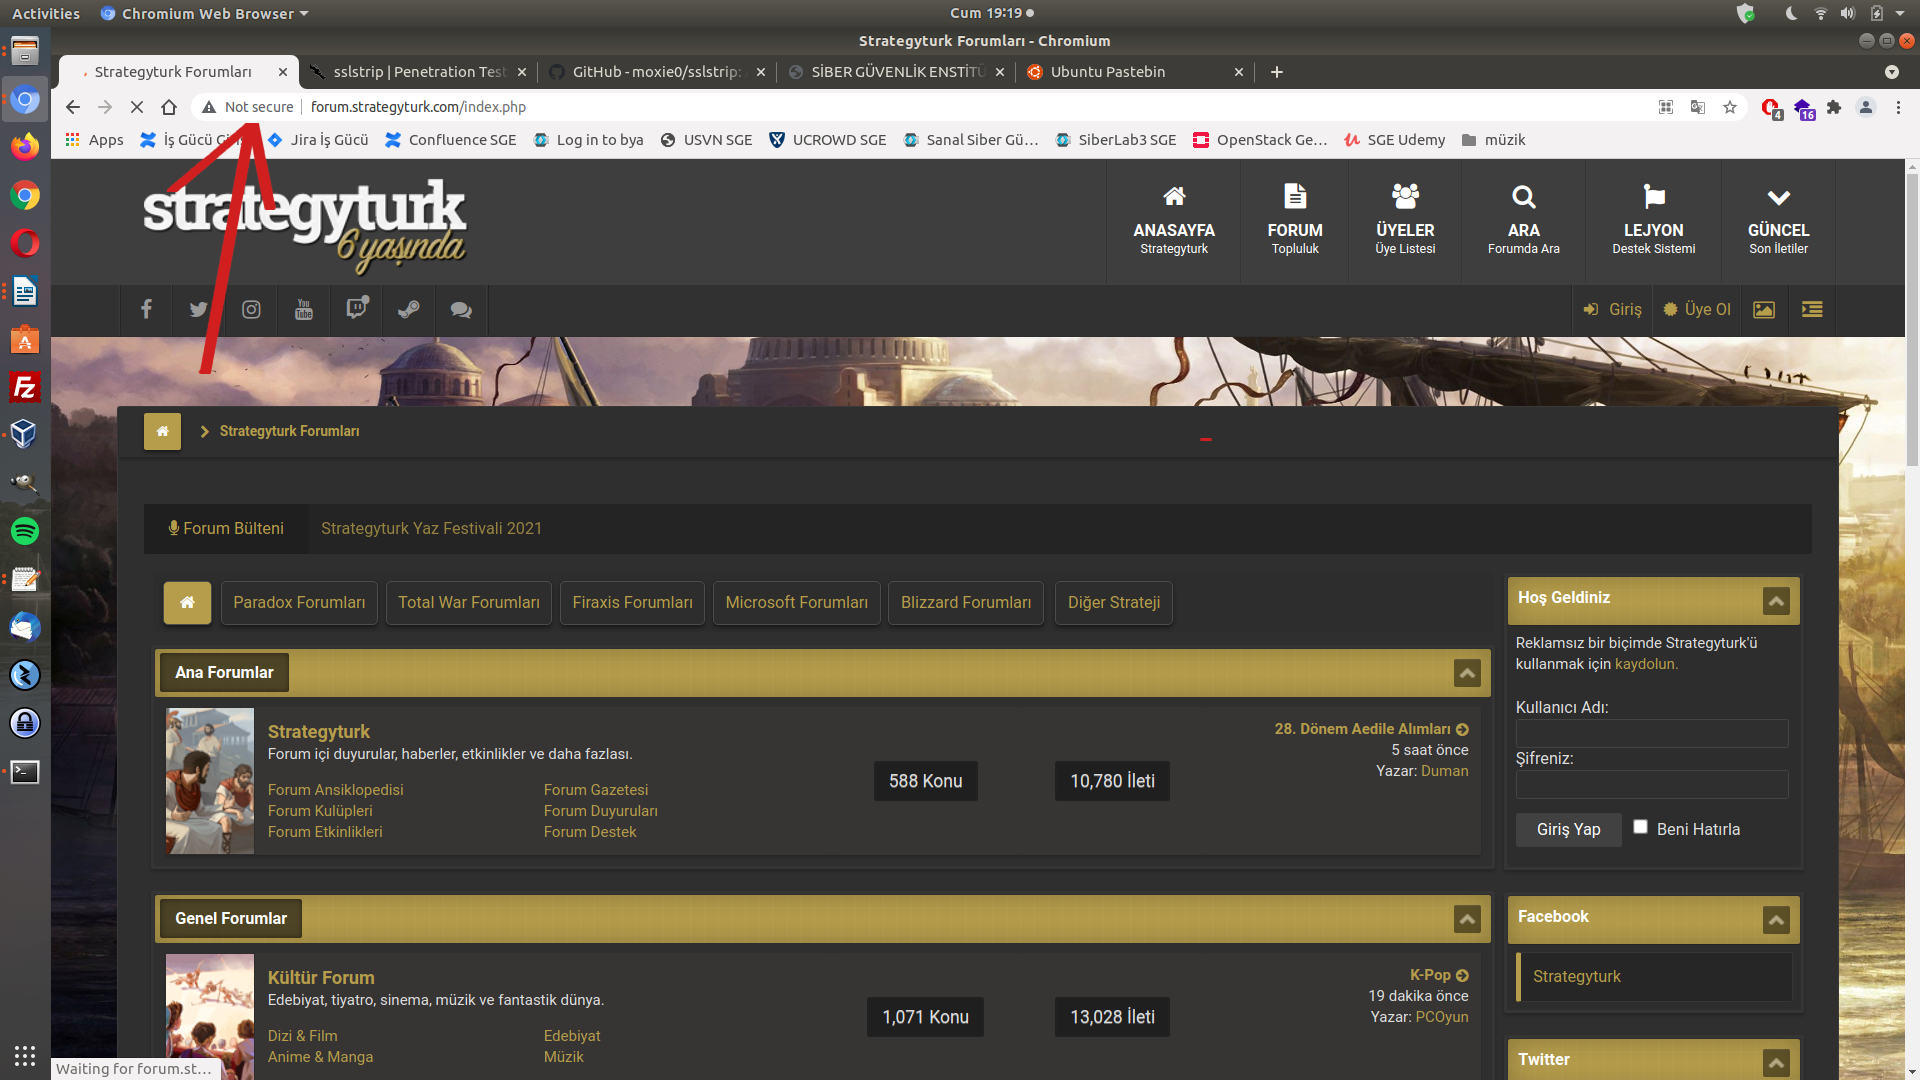Open the Steam social icon in site header
1920x1080 pixels.
[408, 310]
